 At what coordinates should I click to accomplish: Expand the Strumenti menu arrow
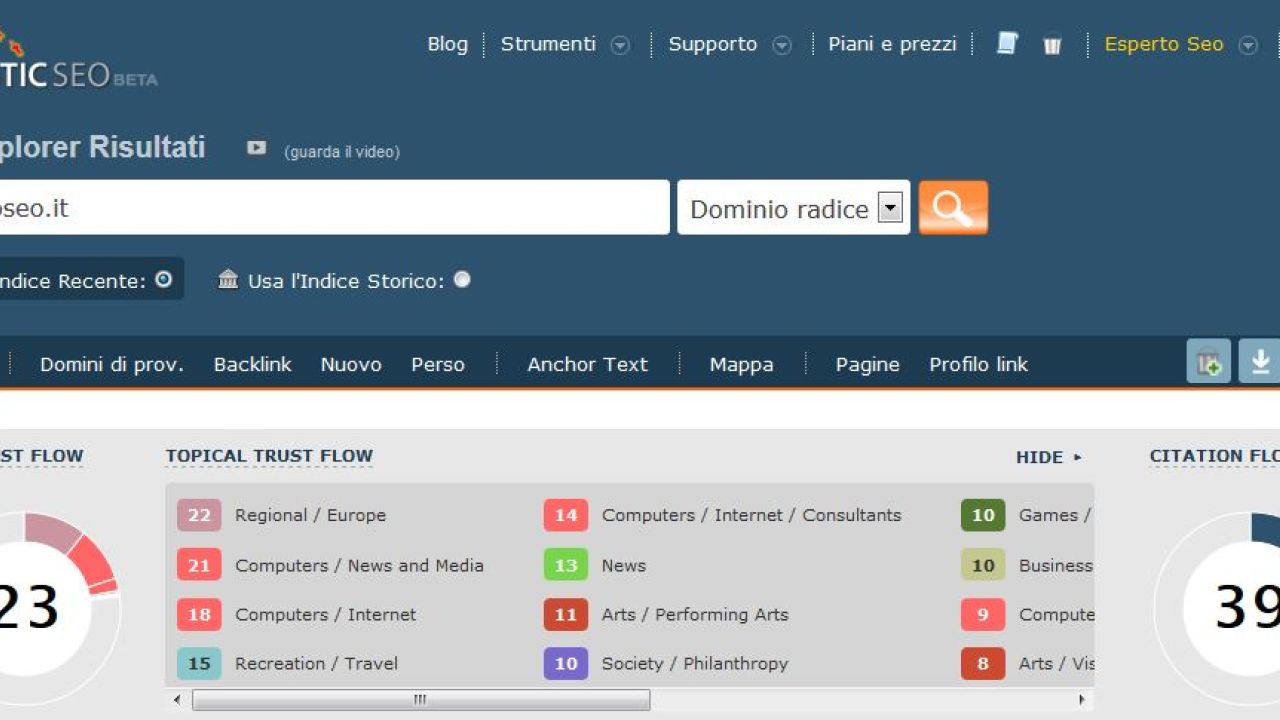pyautogui.click(x=620, y=45)
